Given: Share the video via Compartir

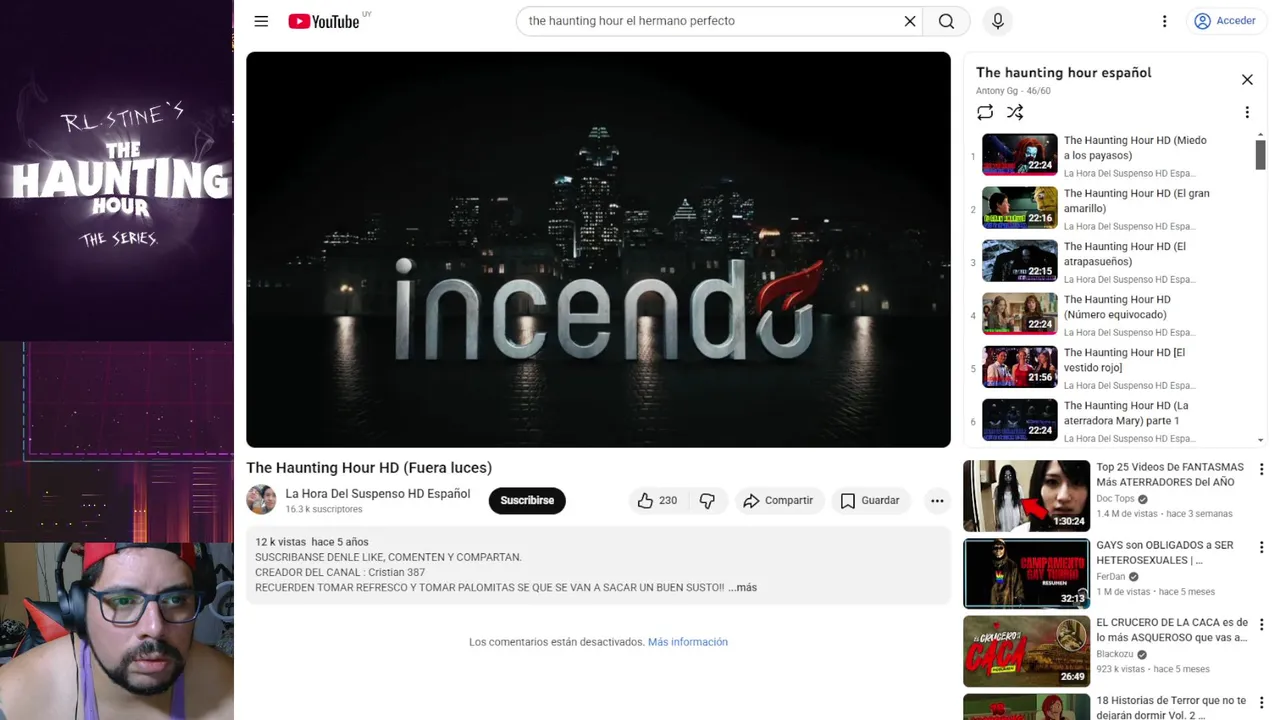Looking at the screenshot, I should point(778,500).
